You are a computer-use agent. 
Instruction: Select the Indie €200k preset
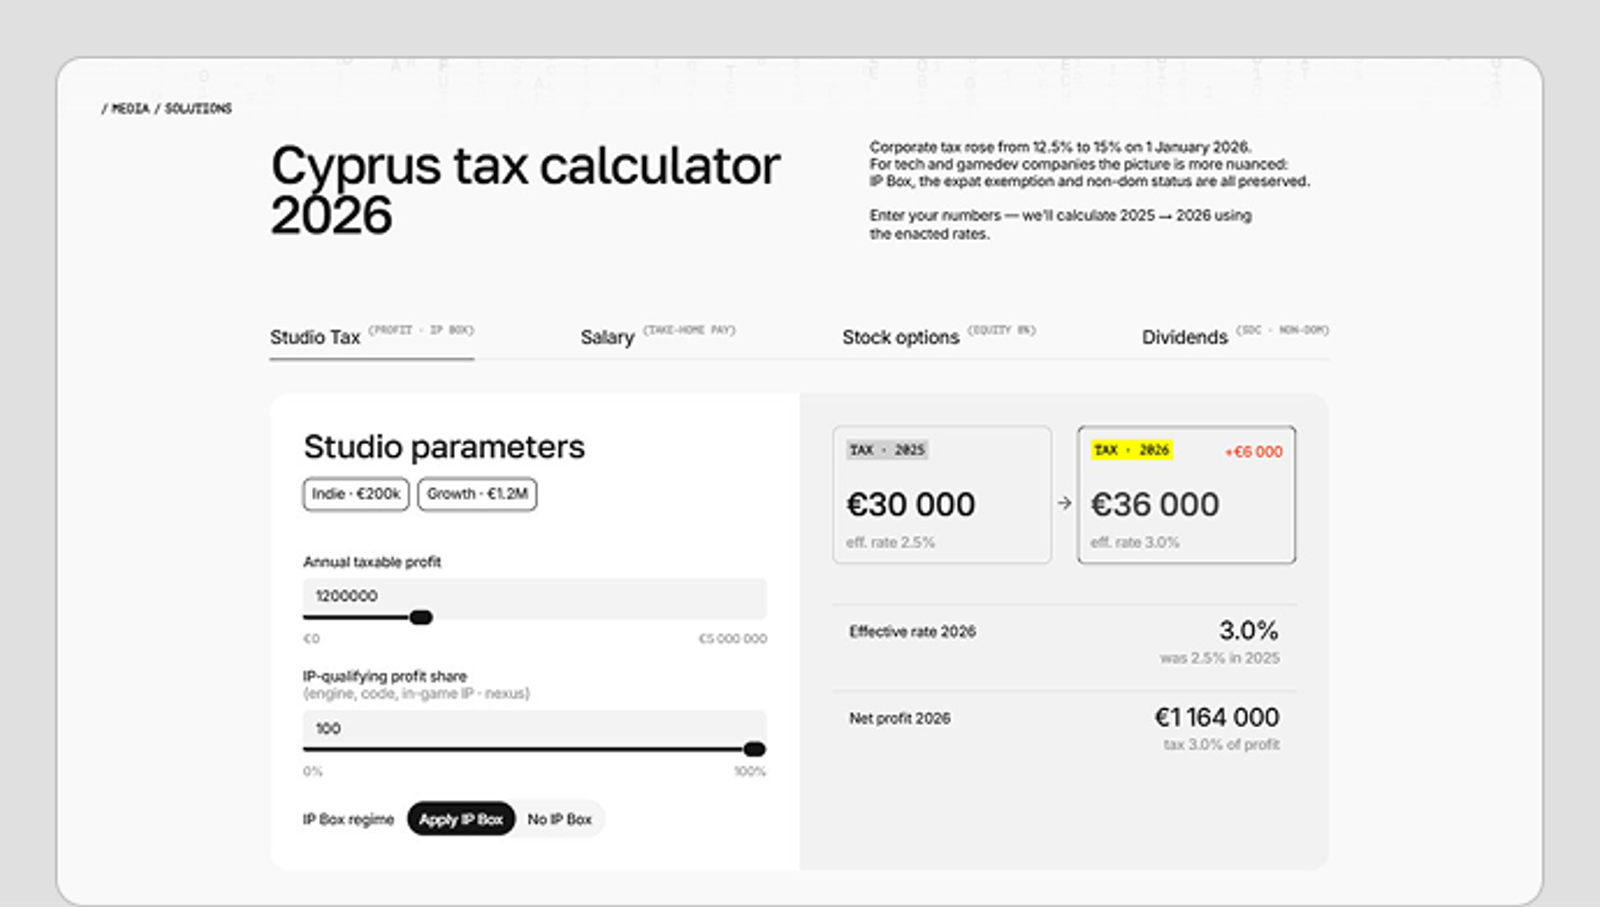(356, 494)
